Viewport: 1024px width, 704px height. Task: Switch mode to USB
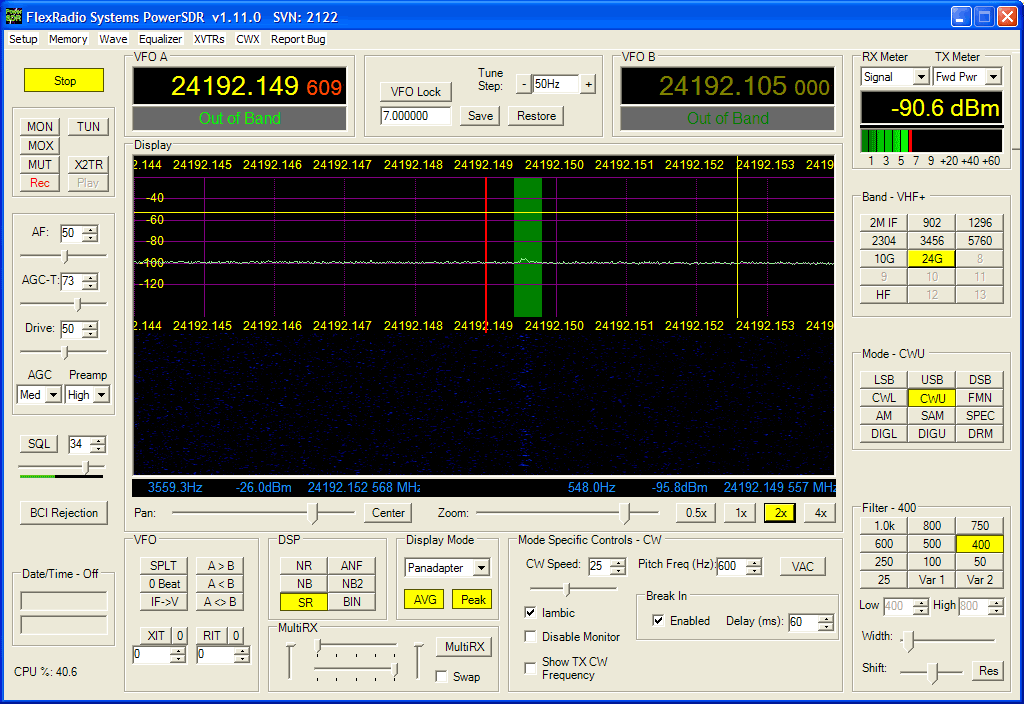[931, 380]
